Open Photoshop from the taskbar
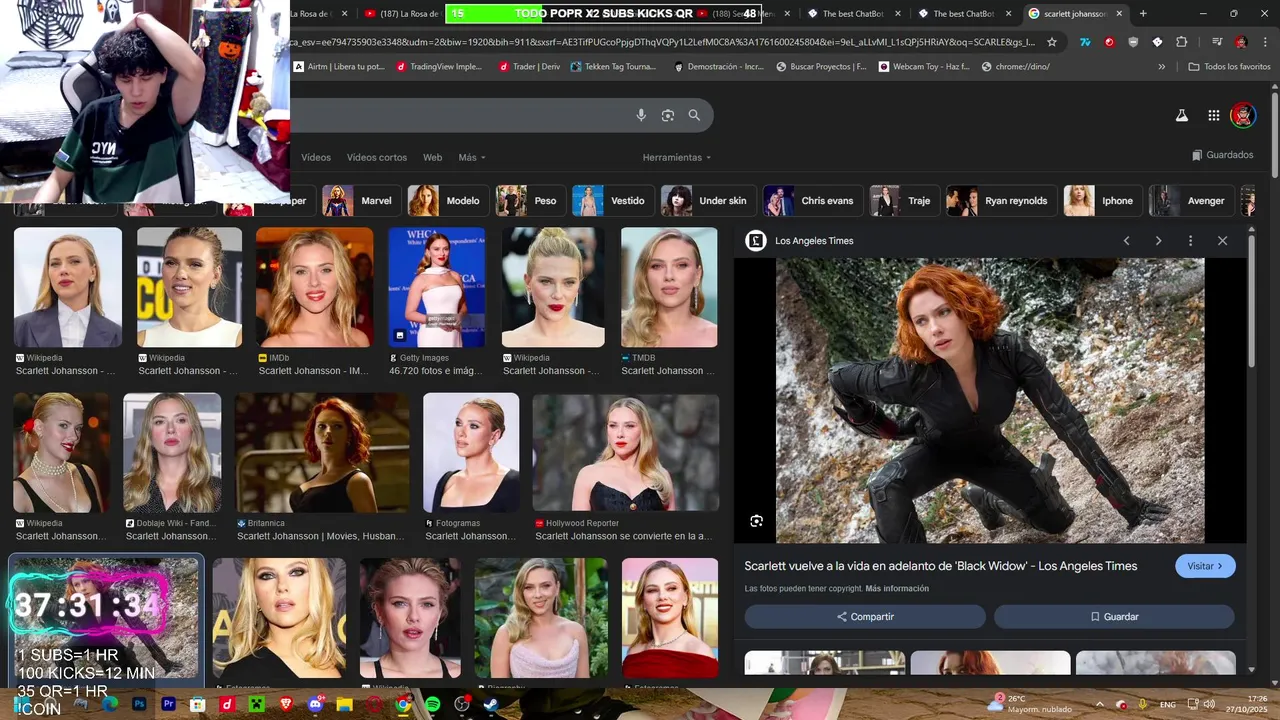The image size is (1280, 720). 139,704
